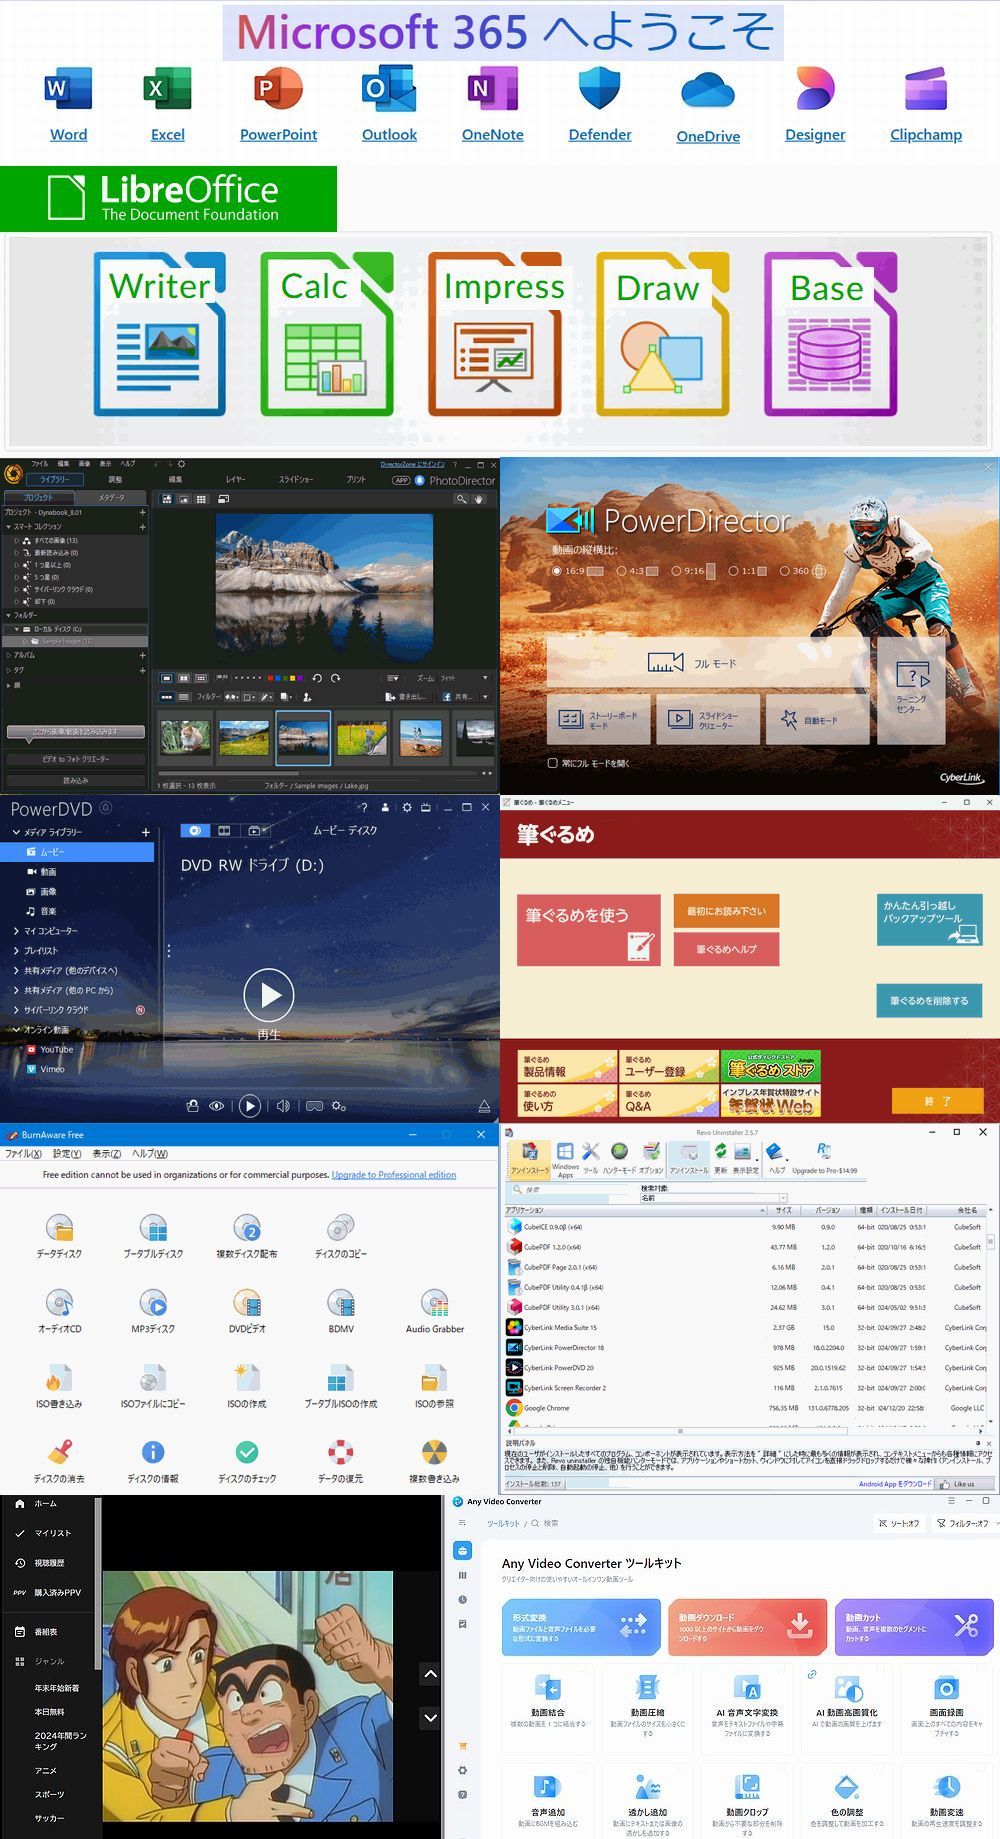The image size is (1000, 1839).
Task: Expand My Computer in PowerDVD sidebar
Action: tap(16, 931)
